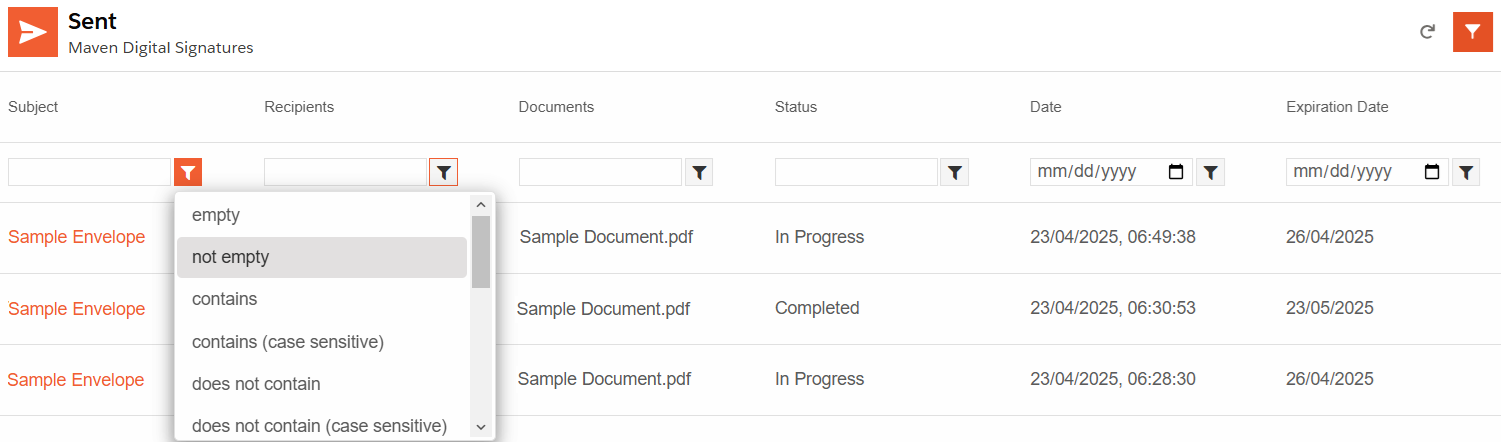Open the Status column filter icon

[955, 172]
